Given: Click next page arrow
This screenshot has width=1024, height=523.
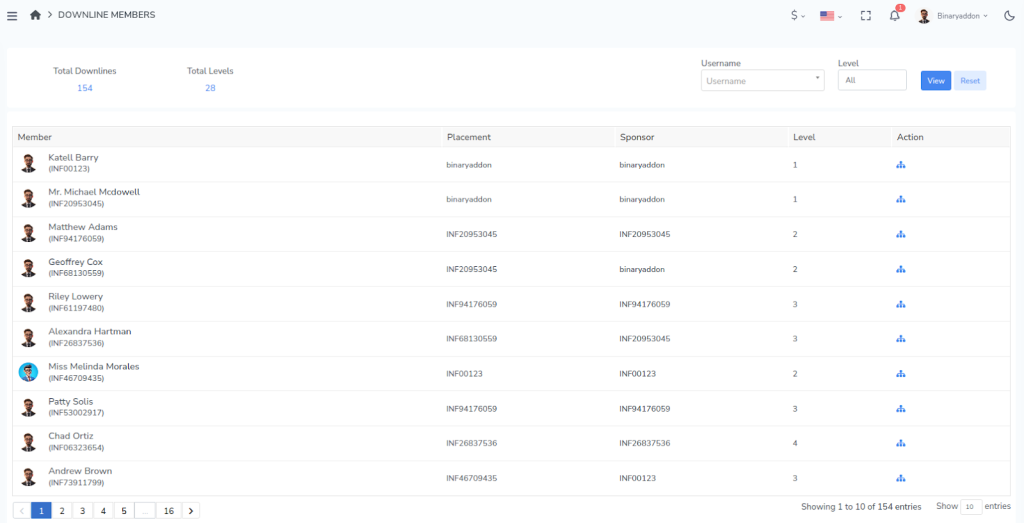Looking at the screenshot, I should [191, 511].
